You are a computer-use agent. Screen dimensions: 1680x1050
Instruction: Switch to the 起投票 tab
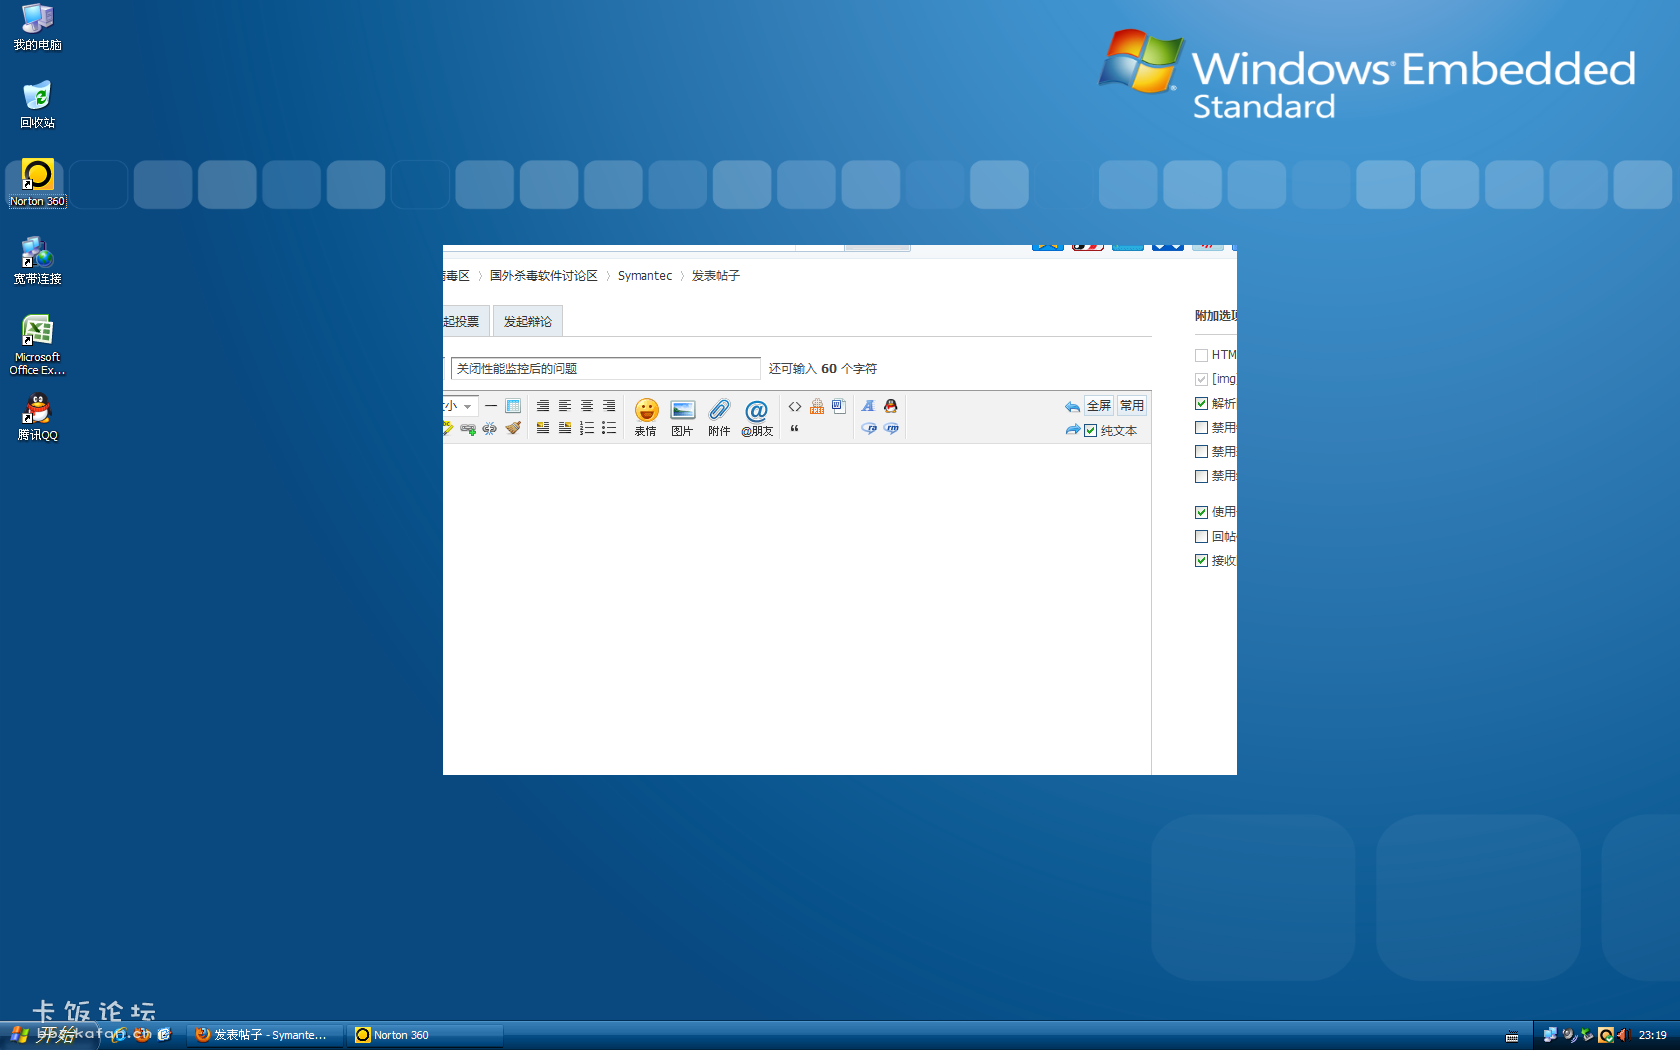pyautogui.click(x=462, y=321)
